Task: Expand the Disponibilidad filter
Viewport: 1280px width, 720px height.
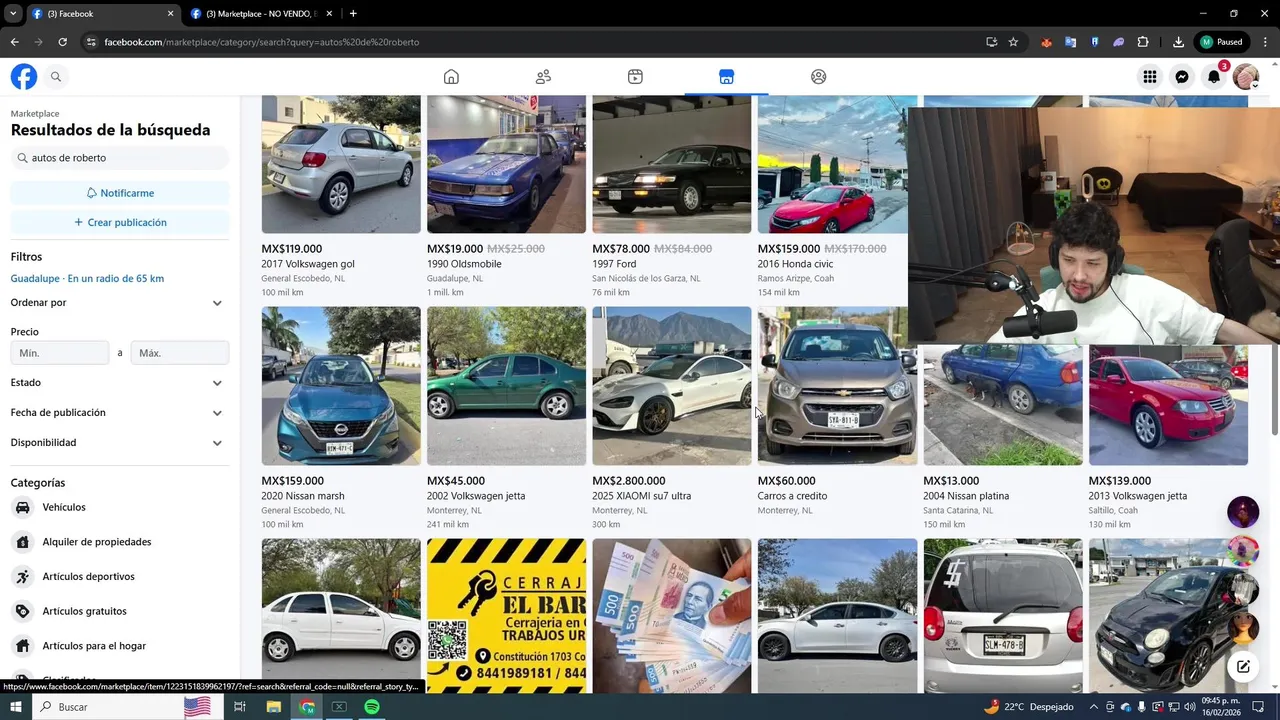Action: point(120,443)
